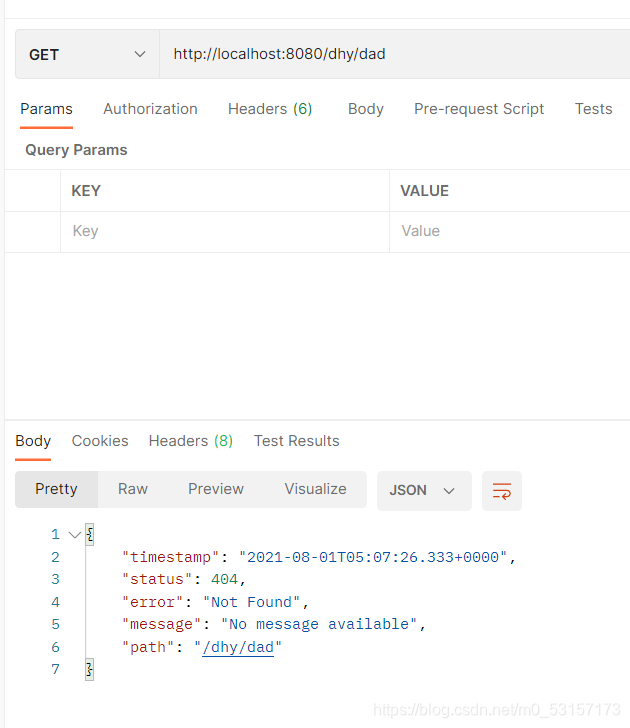Switch to the Authorization tab
The height and width of the screenshot is (728, 630).
pyautogui.click(x=150, y=109)
